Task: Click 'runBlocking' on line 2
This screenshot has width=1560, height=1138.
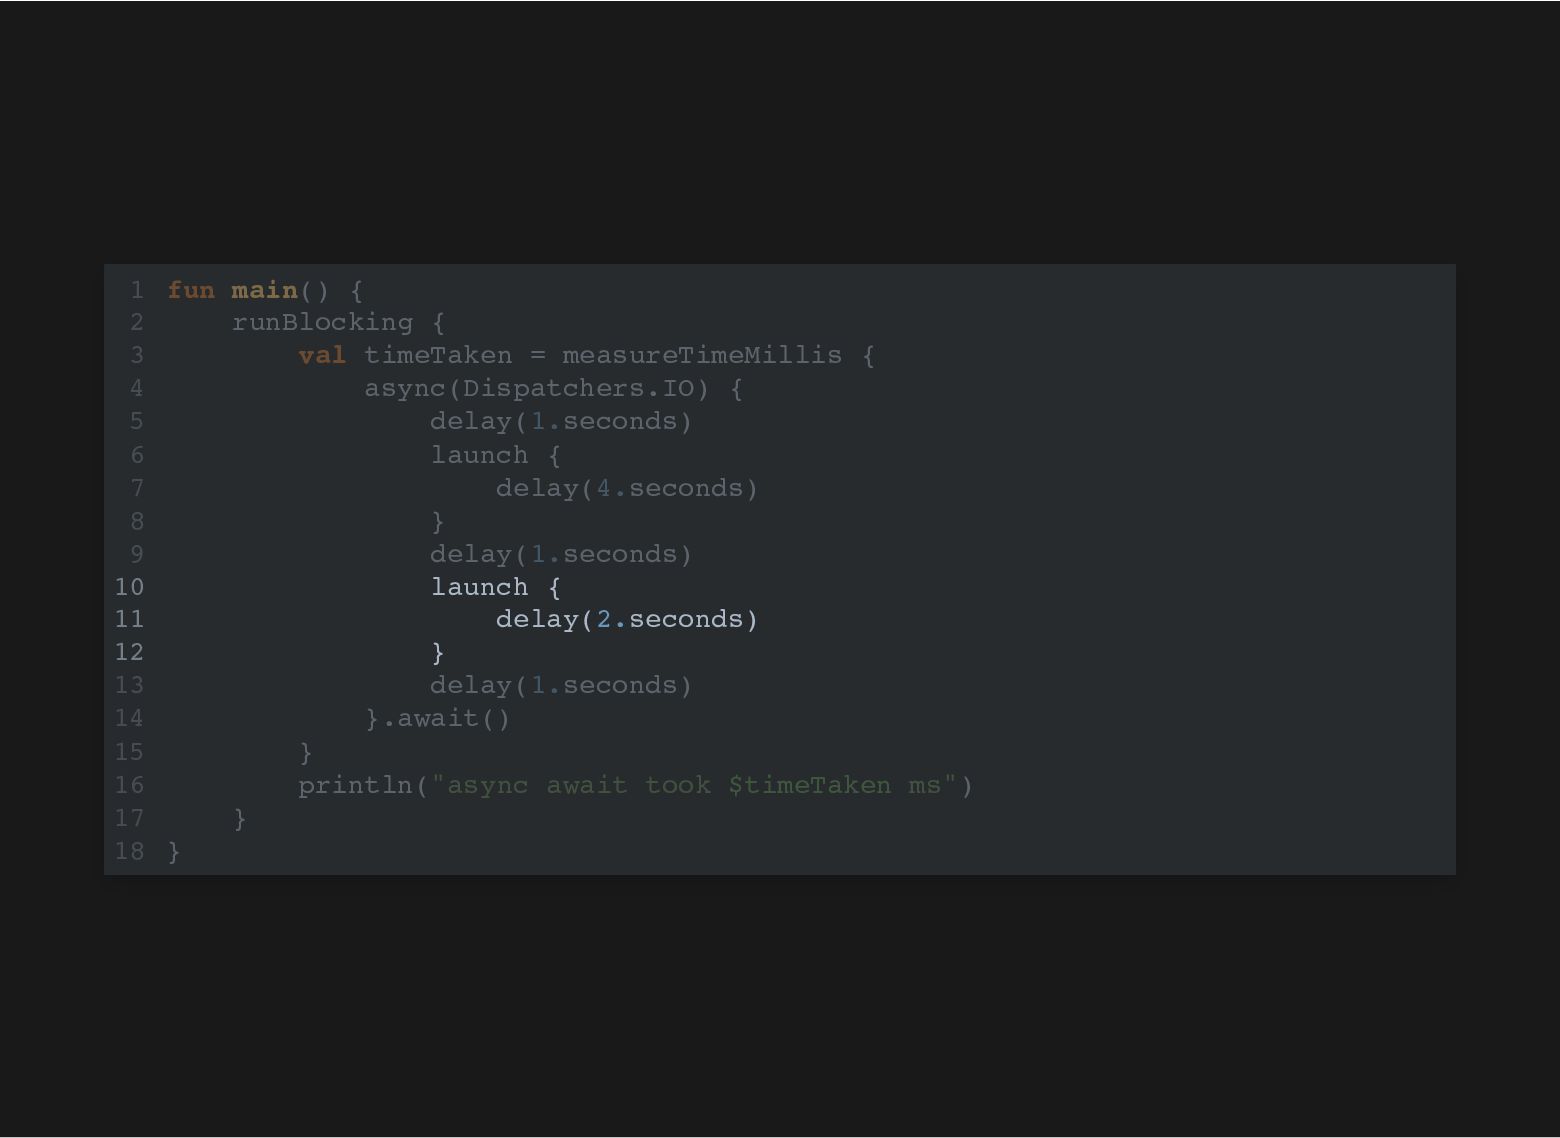Action: tap(322, 322)
